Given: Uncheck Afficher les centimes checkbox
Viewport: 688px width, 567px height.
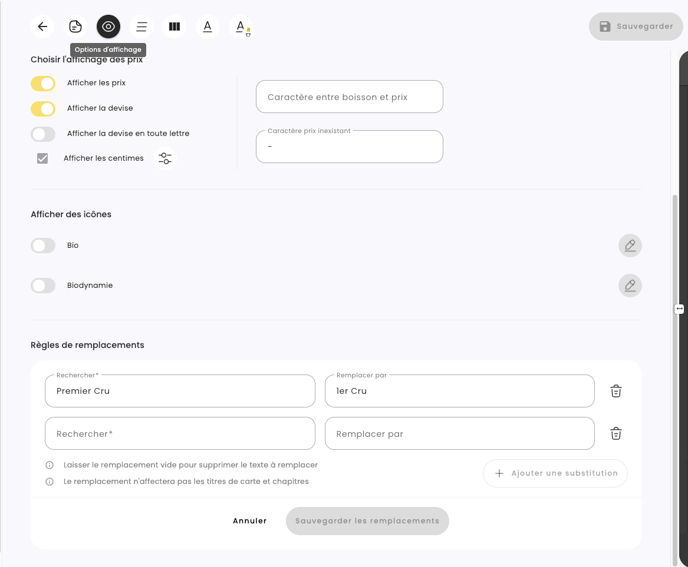Looking at the screenshot, I should [42, 158].
